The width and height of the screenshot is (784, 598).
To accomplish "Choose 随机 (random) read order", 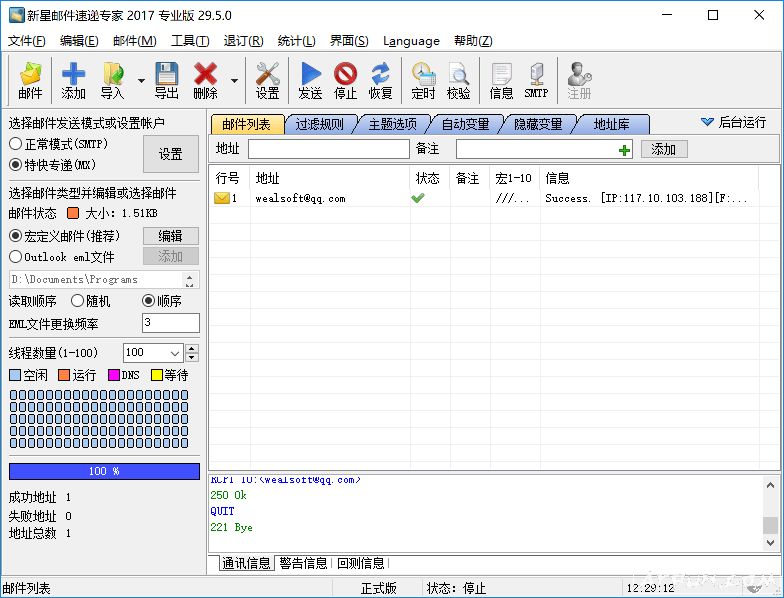I will 77,301.
